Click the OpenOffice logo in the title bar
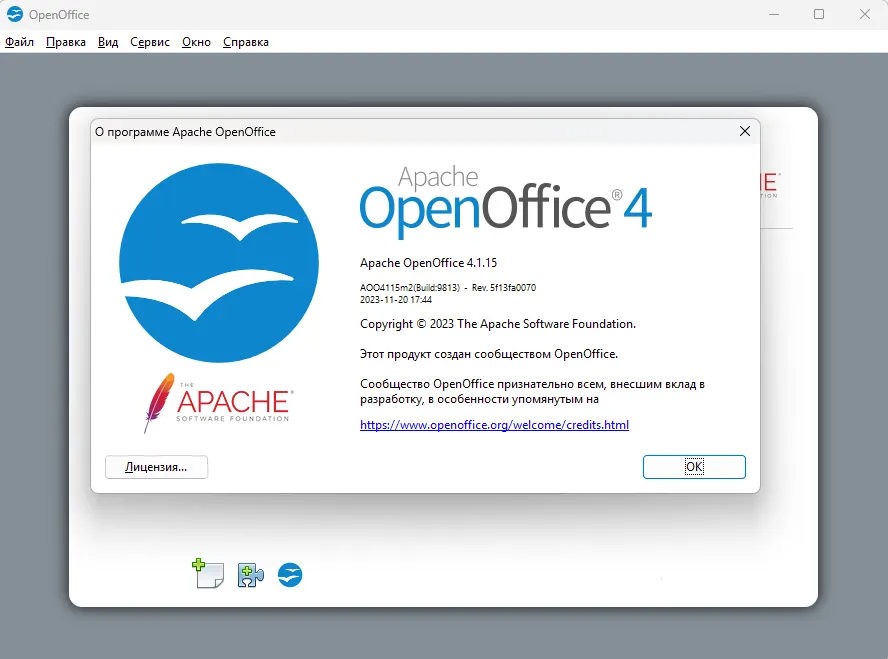The width and height of the screenshot is (888, 659). pyautogui.click(x=14, y=14)
